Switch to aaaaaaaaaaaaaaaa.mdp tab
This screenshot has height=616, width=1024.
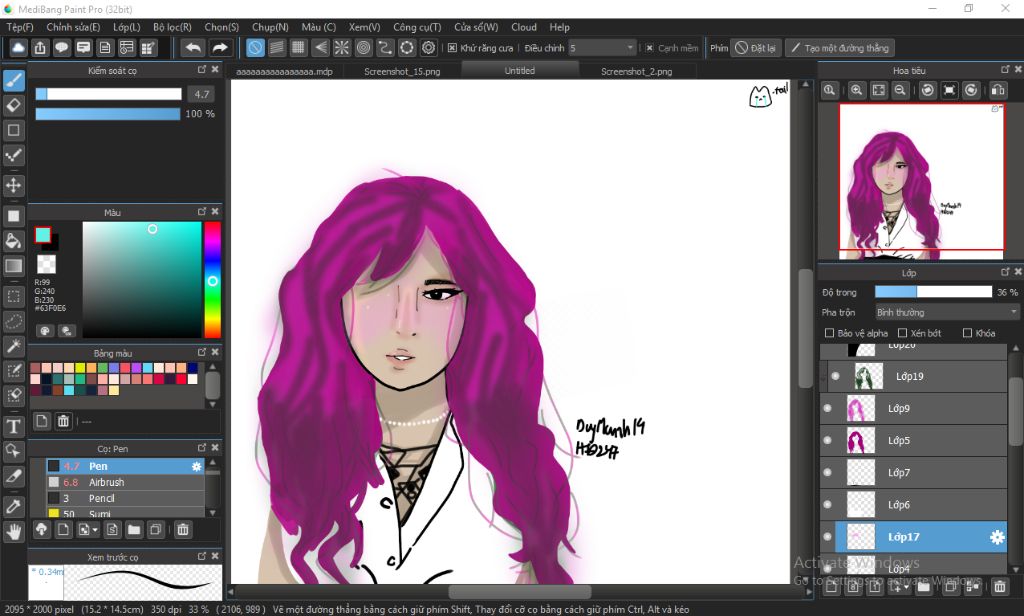[285, 71]
